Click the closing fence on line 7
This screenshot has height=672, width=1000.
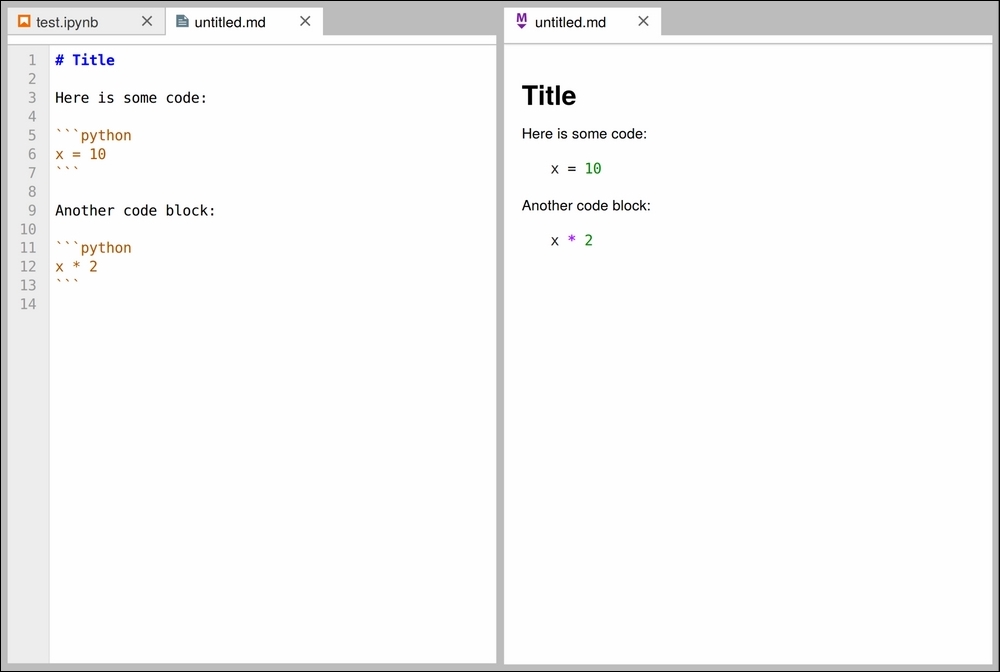(x=67, y=171)
